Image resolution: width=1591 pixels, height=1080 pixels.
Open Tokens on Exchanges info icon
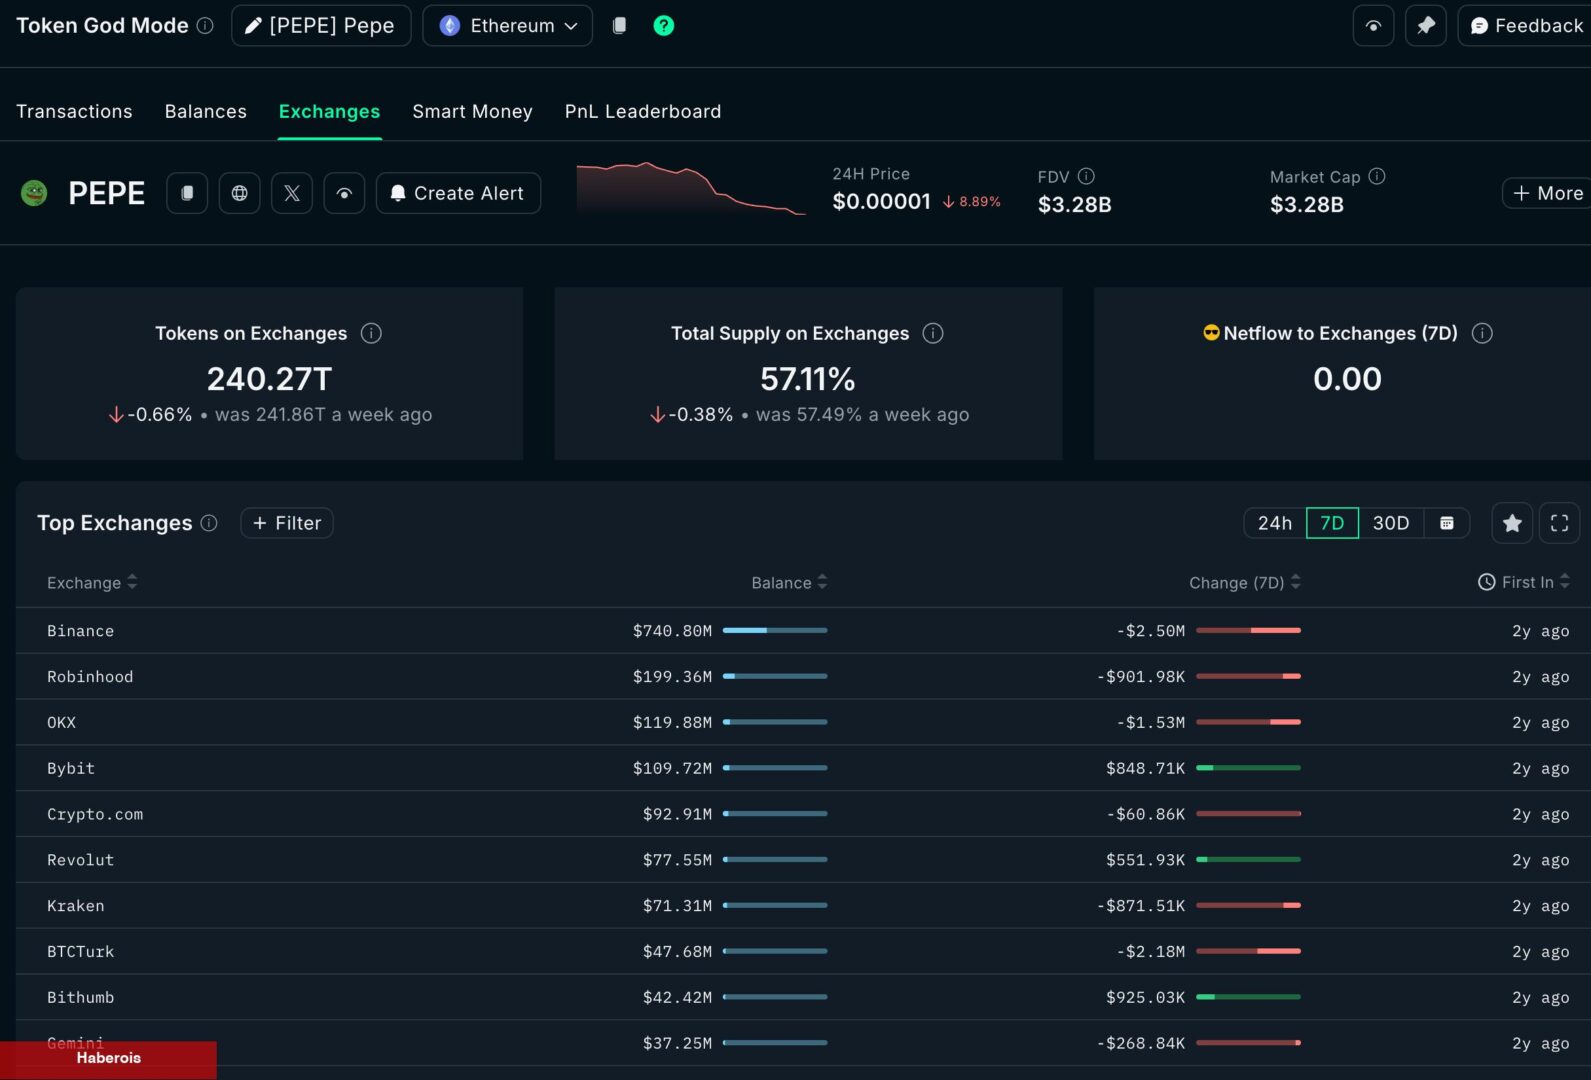(371, 333)
